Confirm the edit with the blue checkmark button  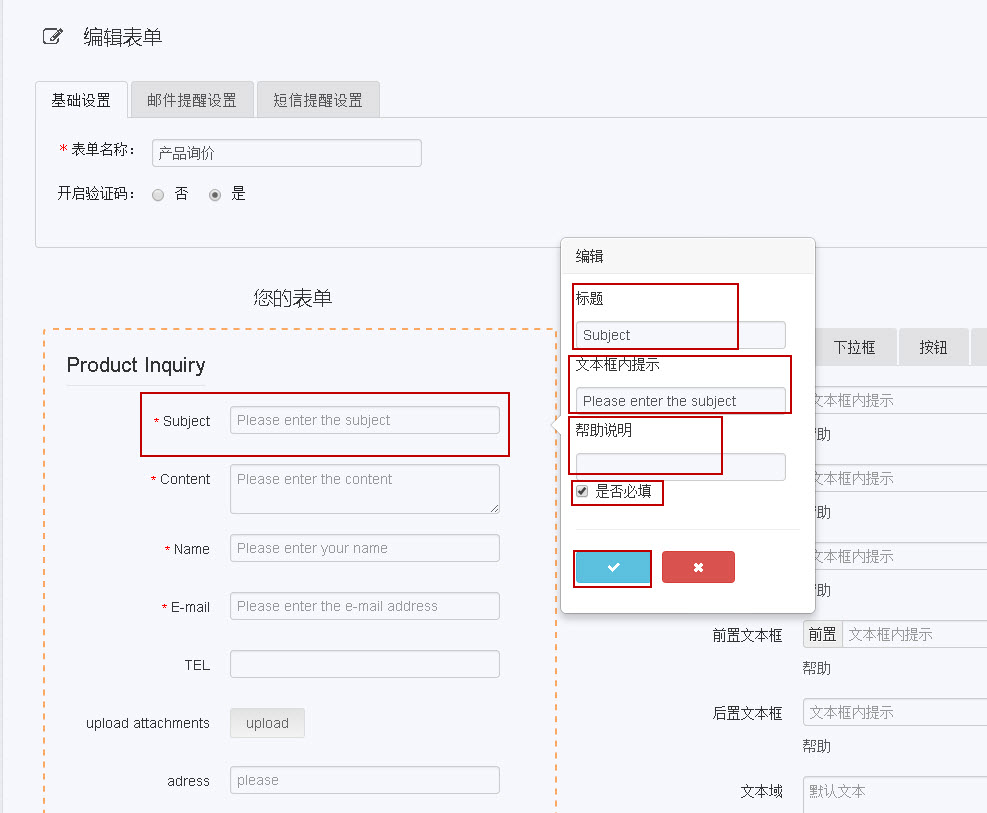point(612,567)
